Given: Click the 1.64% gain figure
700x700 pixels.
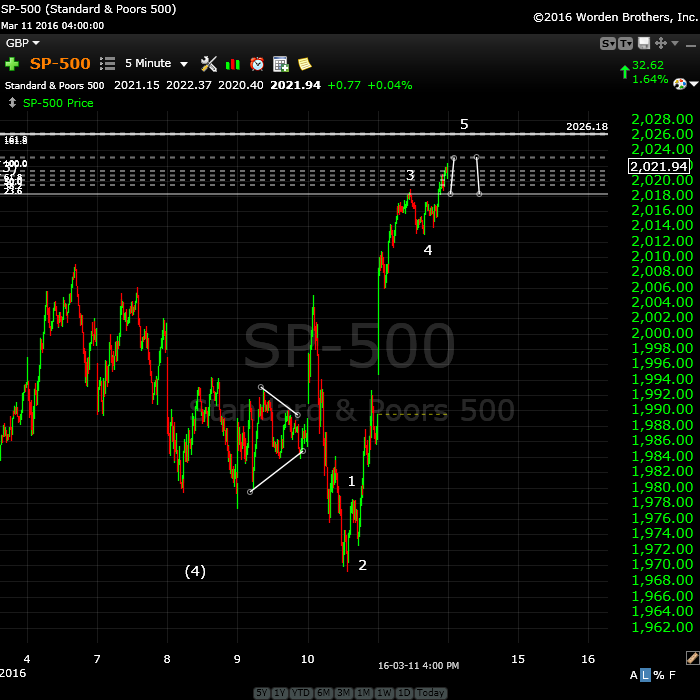Looking at the screenshot, I should tap(650, 79).
